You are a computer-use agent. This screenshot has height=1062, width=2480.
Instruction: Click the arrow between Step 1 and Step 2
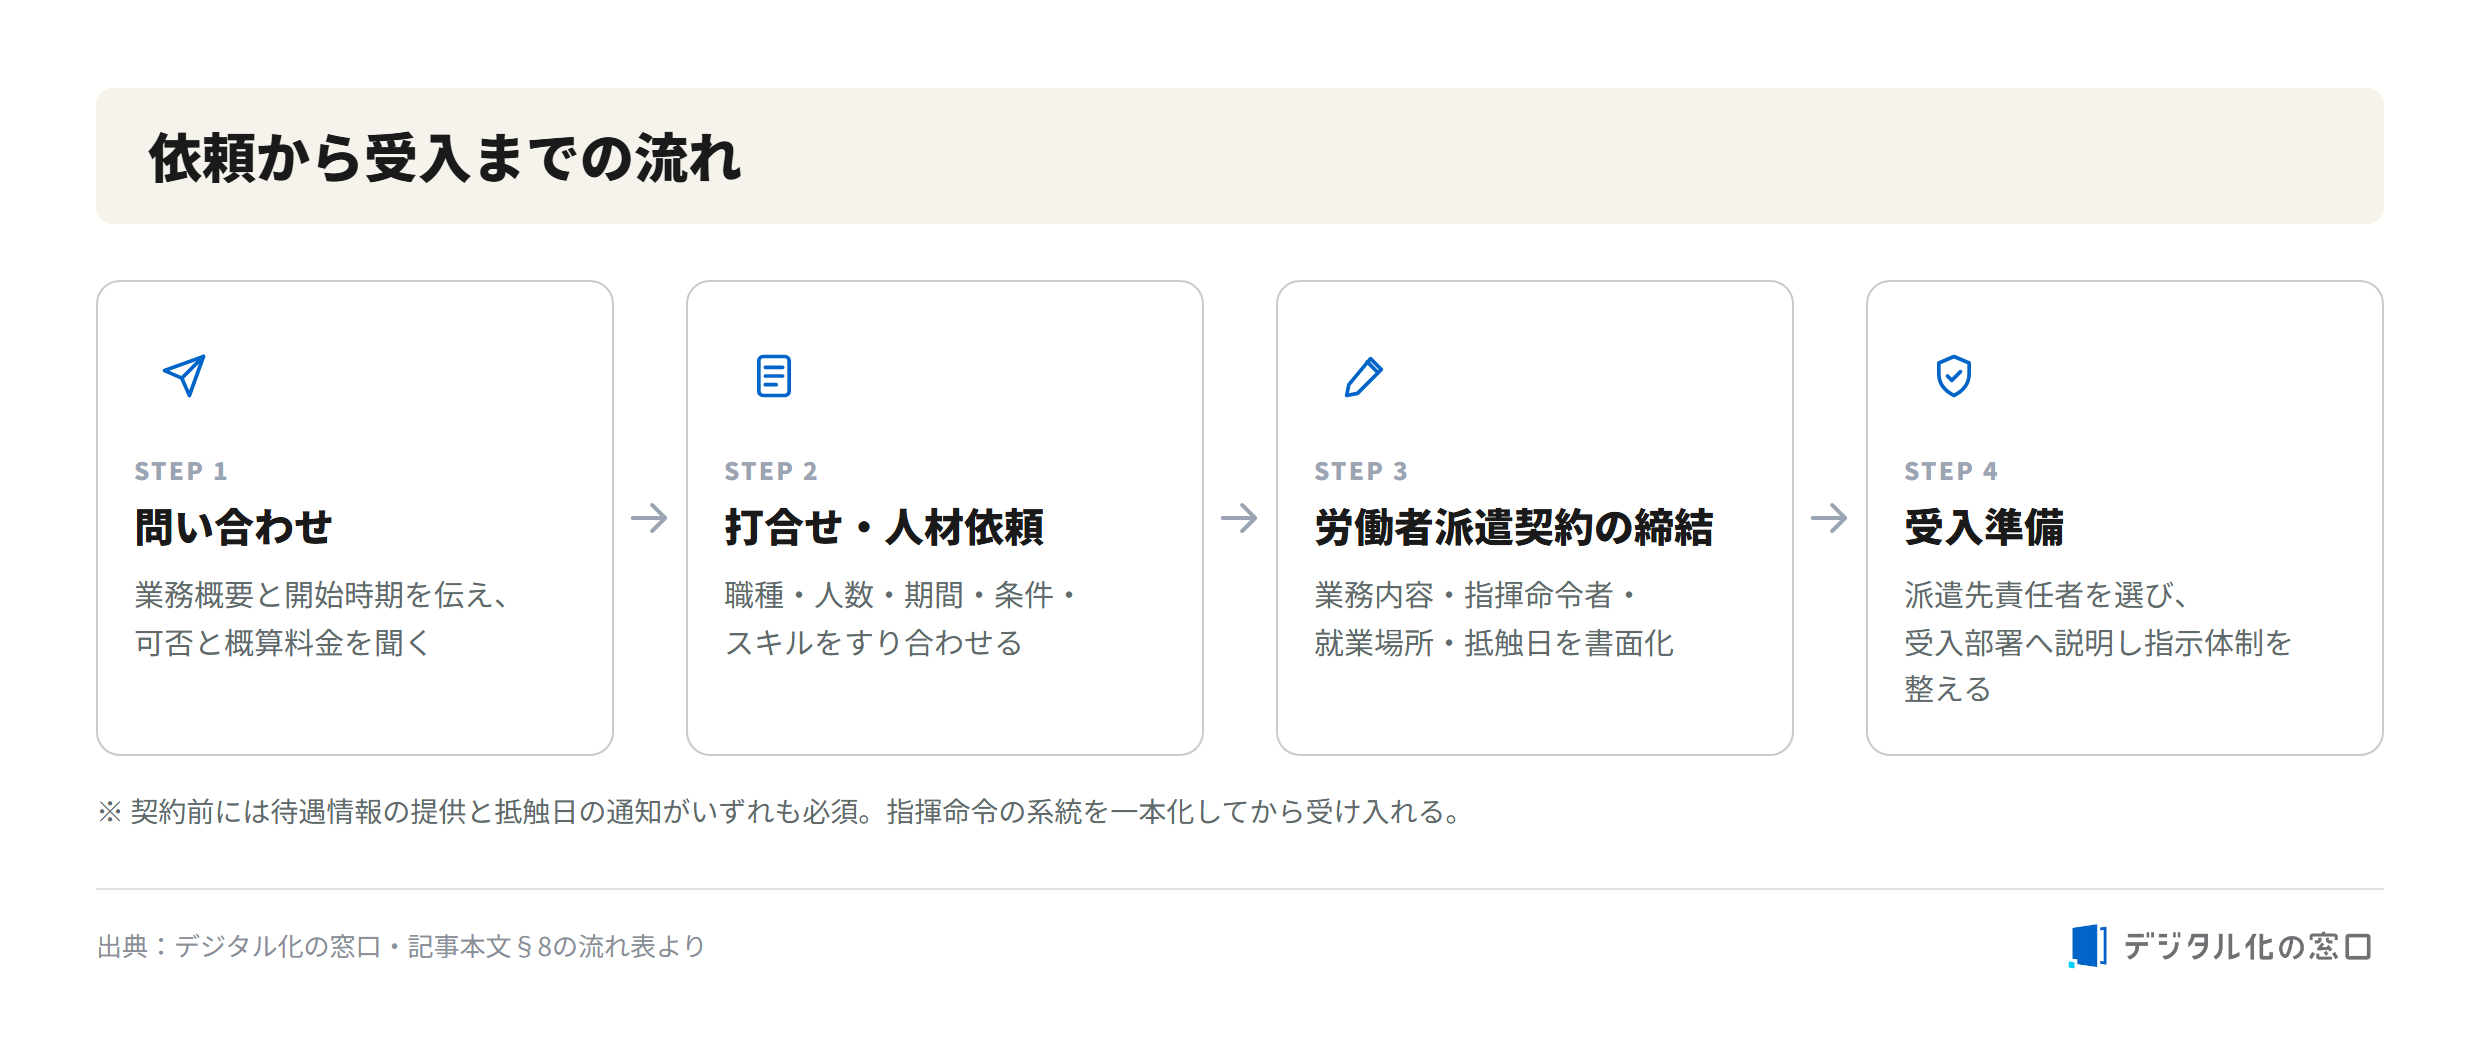pyautogui.click(x=649, y=518)
